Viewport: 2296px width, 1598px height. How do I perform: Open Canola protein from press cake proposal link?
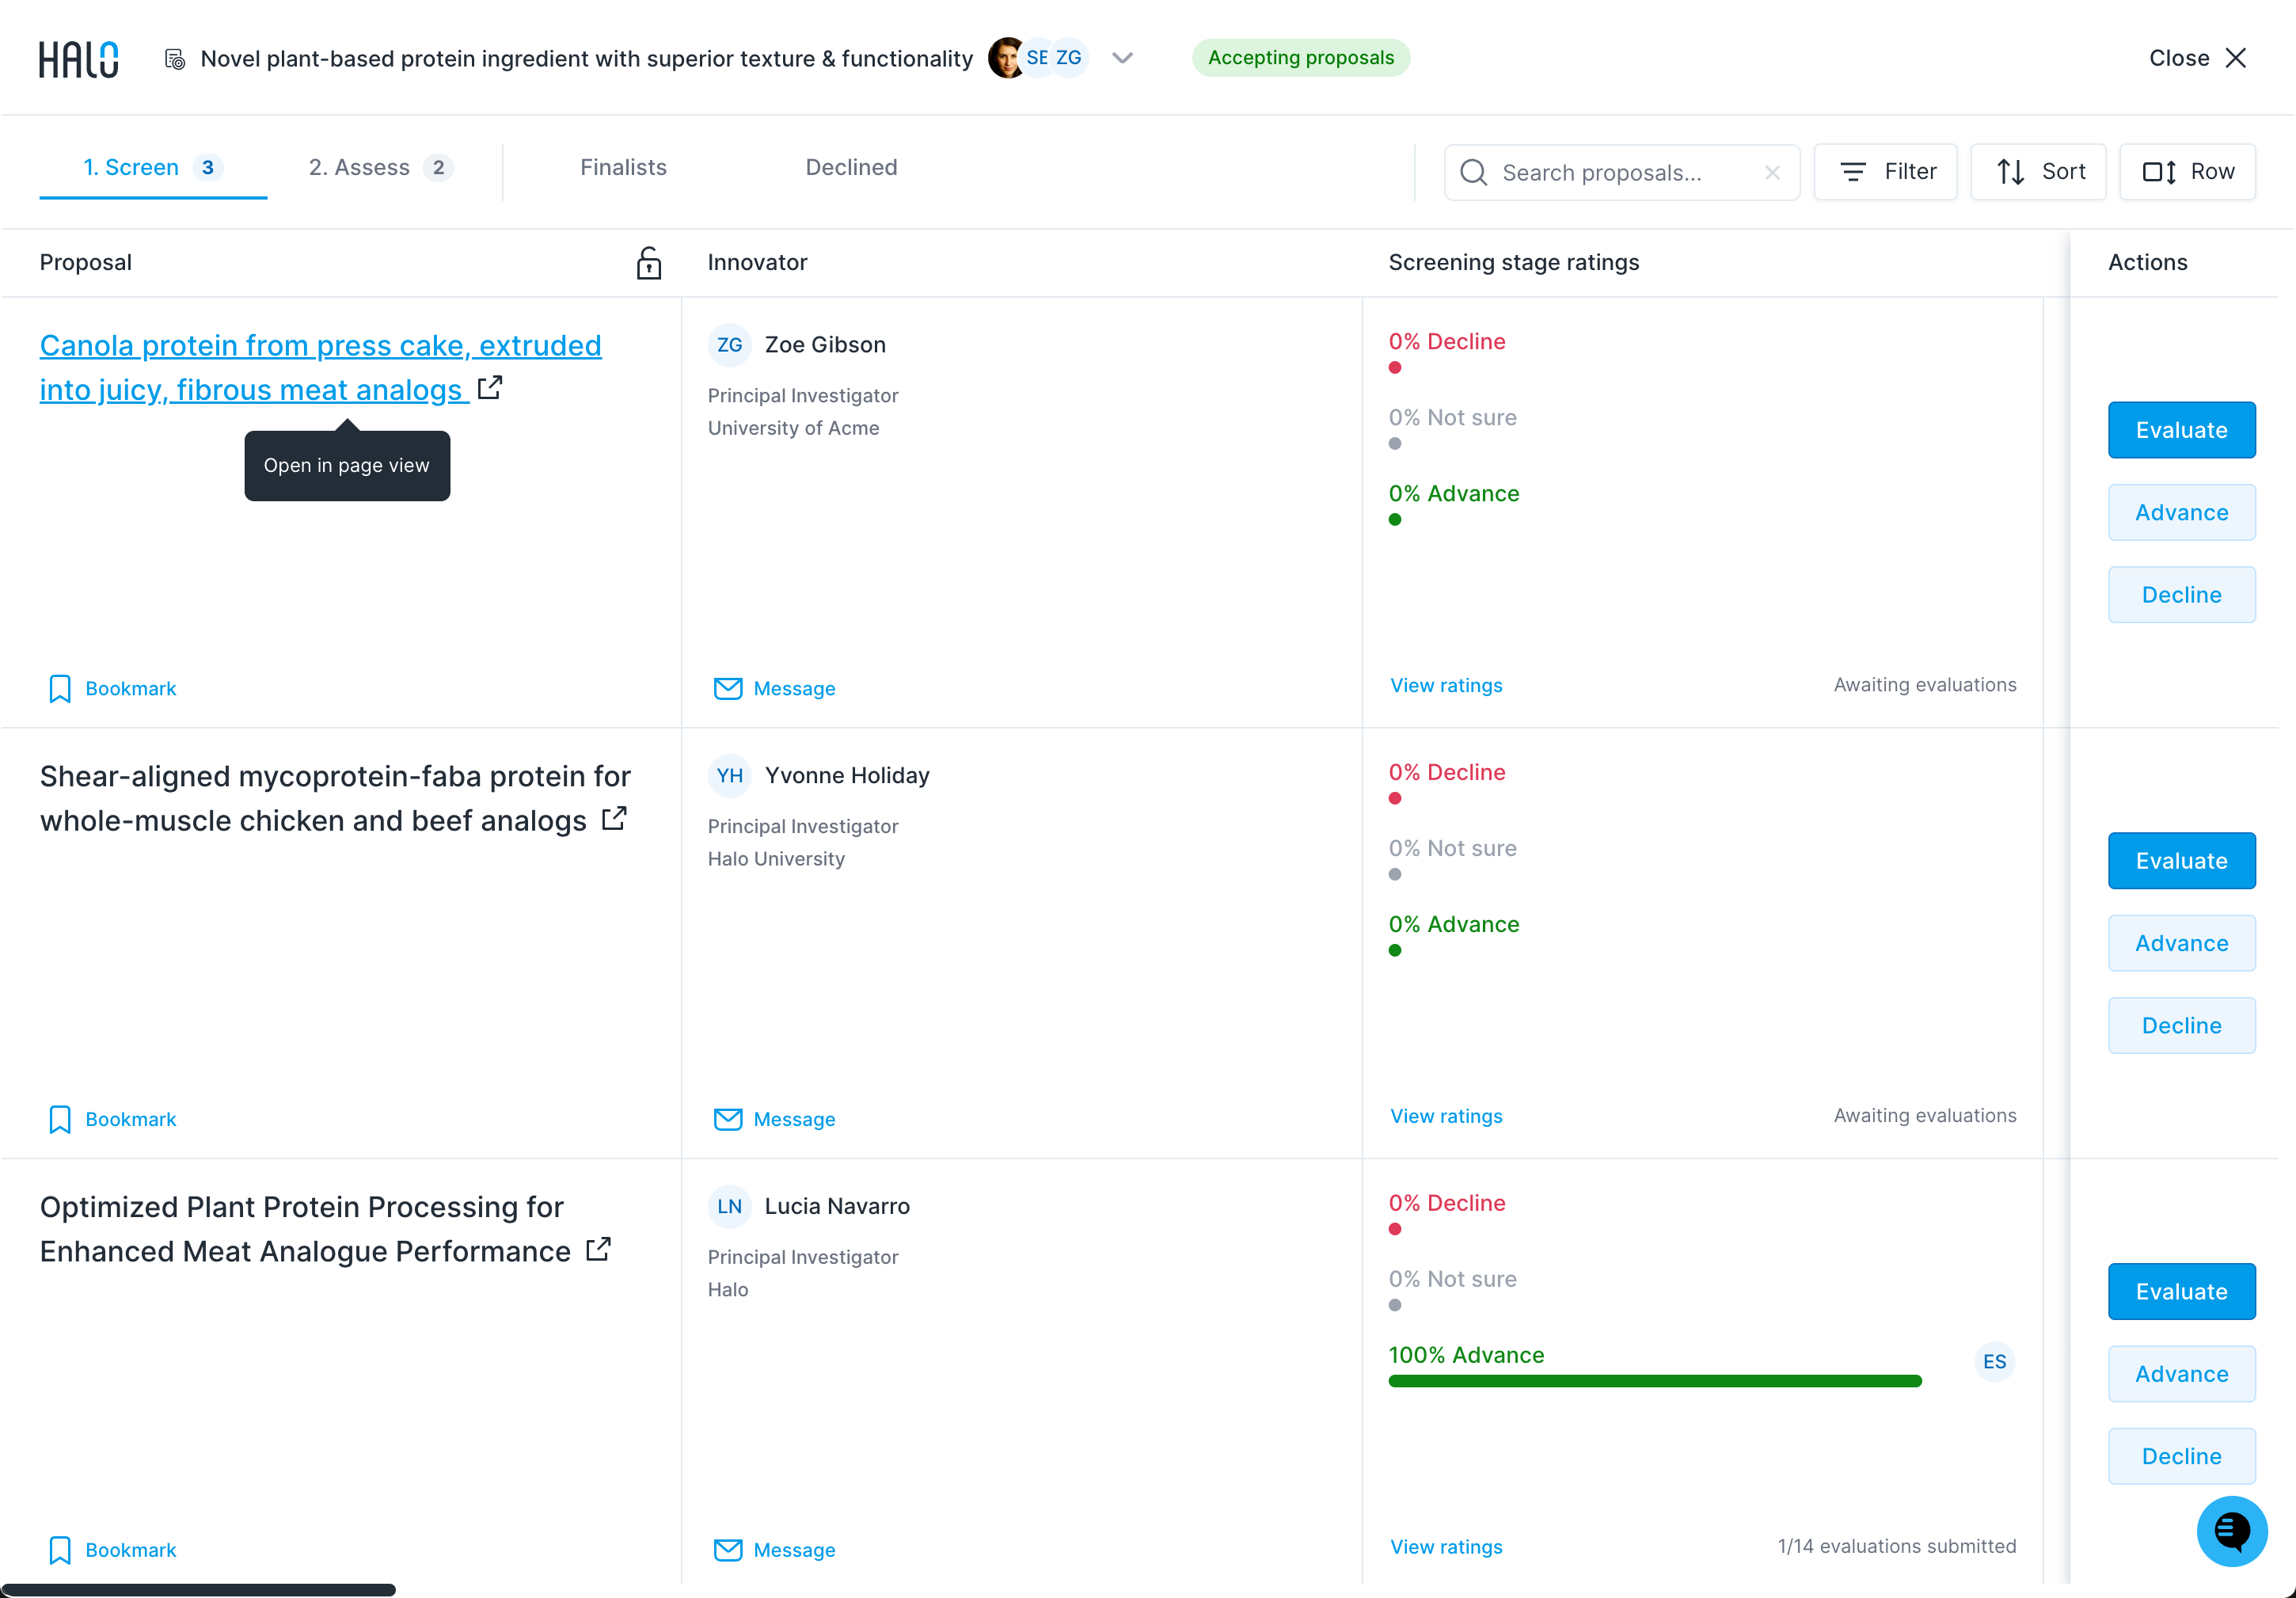tap(320, 367)
